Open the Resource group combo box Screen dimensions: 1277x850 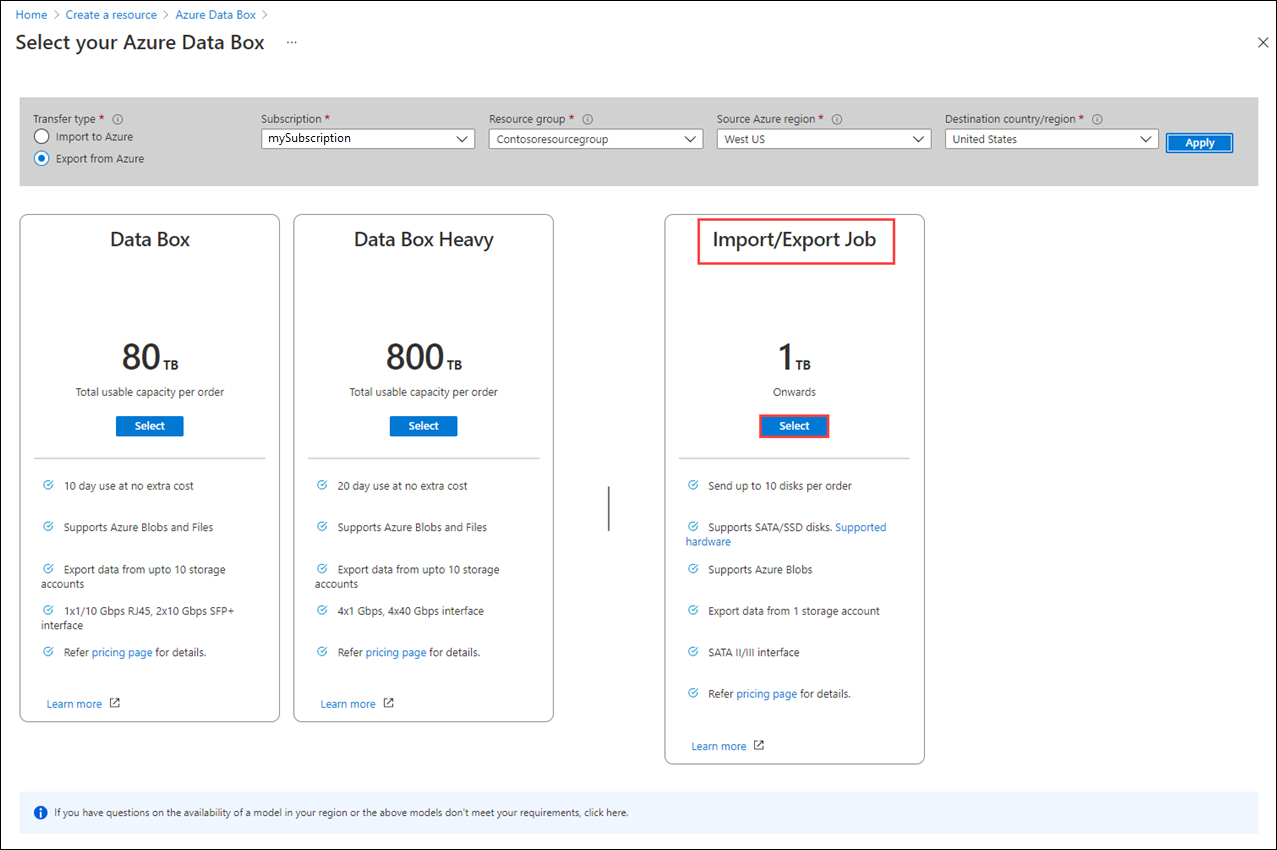click(595, 138)
